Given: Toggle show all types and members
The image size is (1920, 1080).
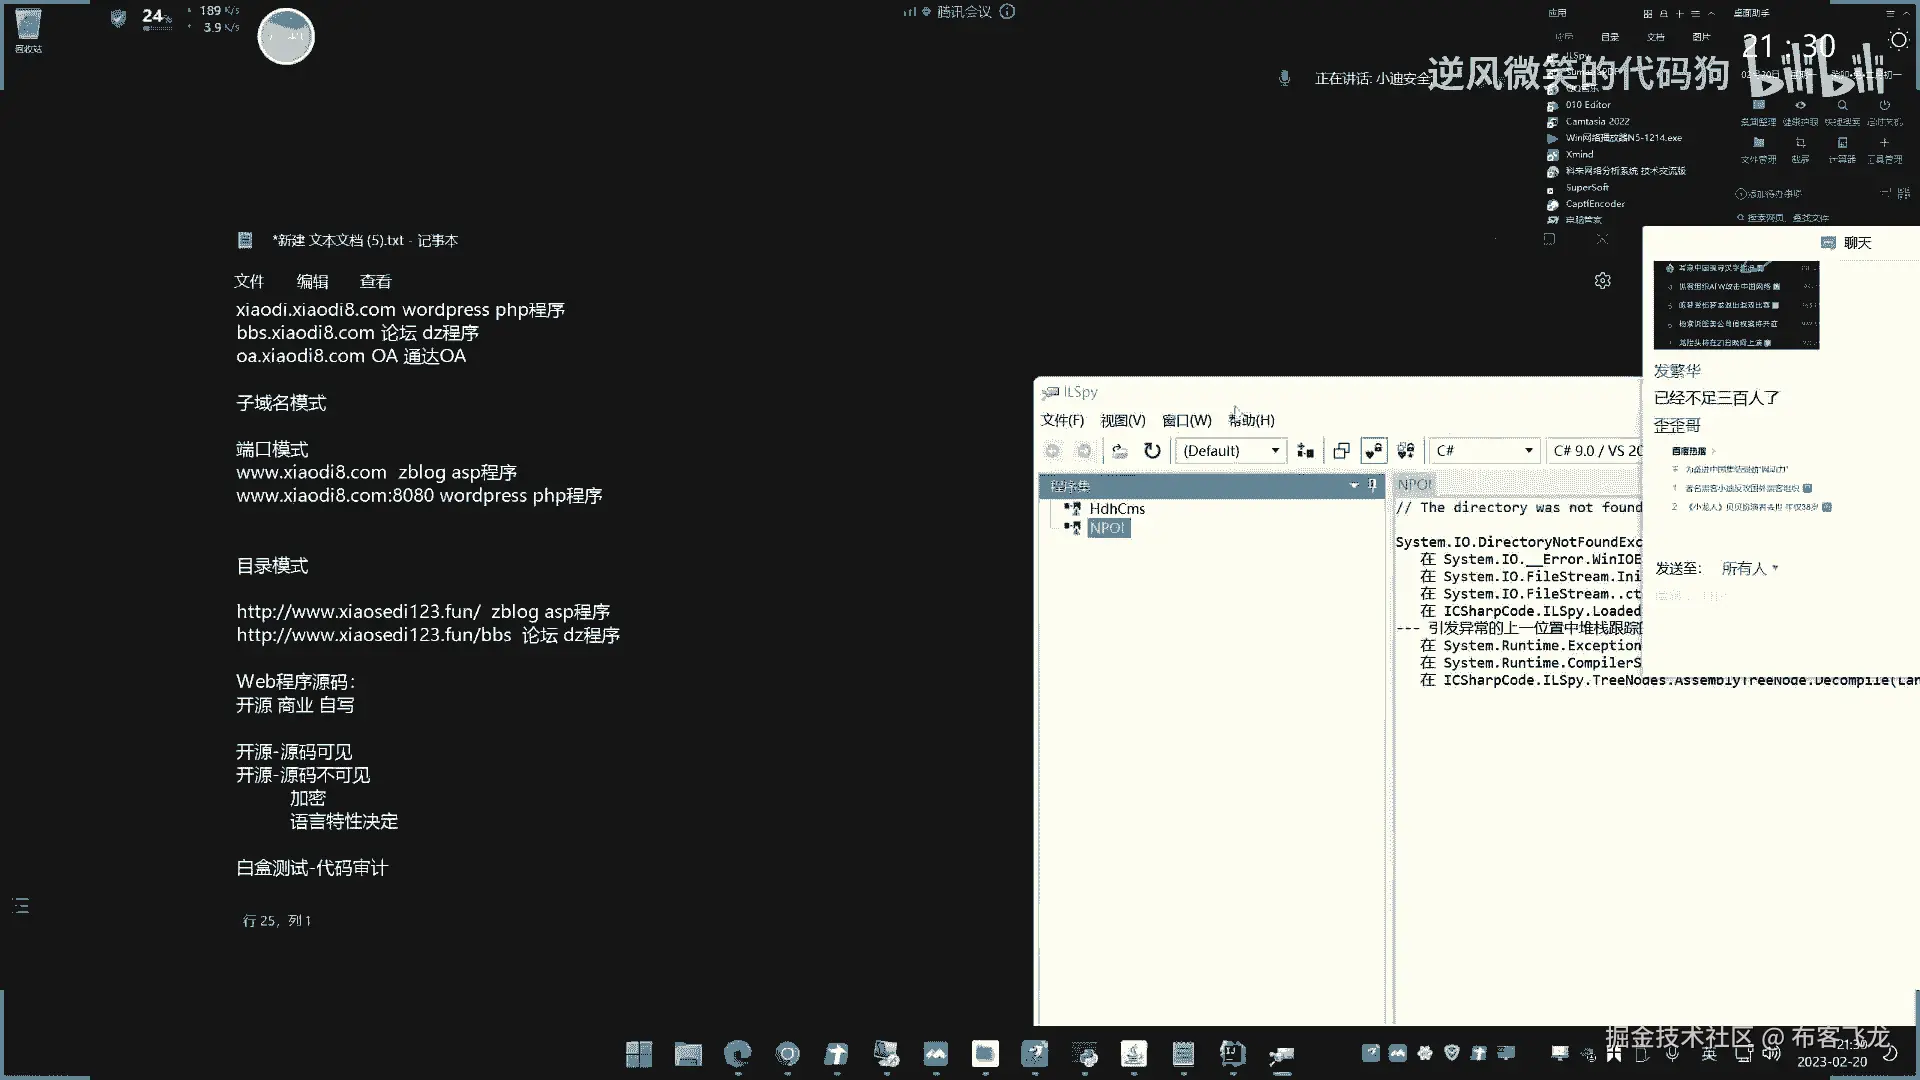Looking at the screenshot, I should [x=1405, y=451].
